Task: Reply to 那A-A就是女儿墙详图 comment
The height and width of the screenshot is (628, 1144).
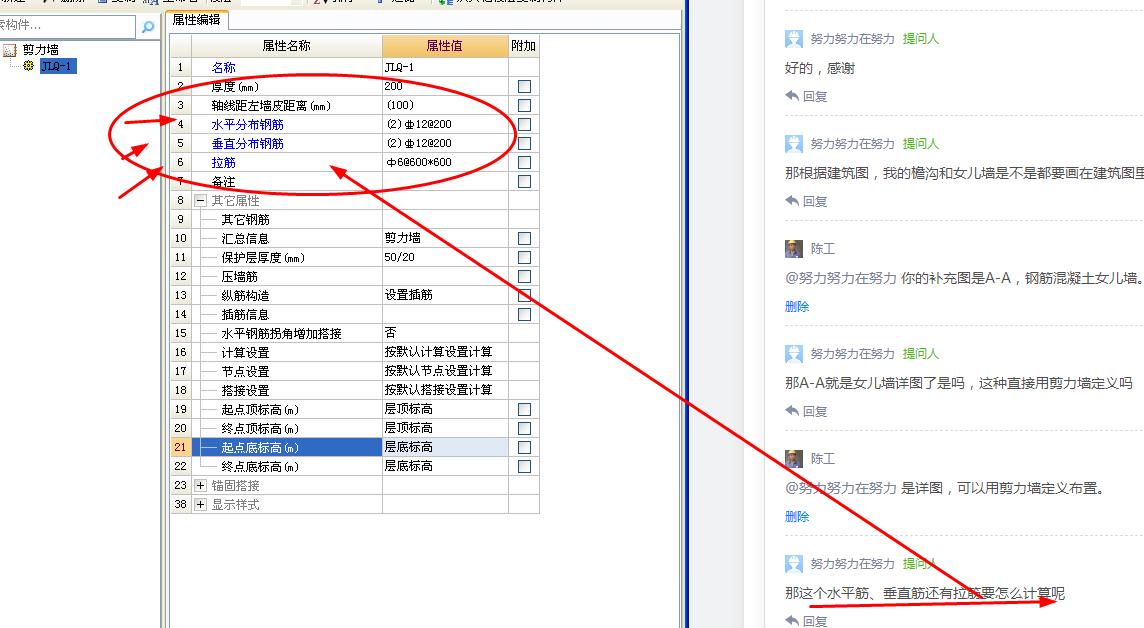Action: (x=806, y=411)
